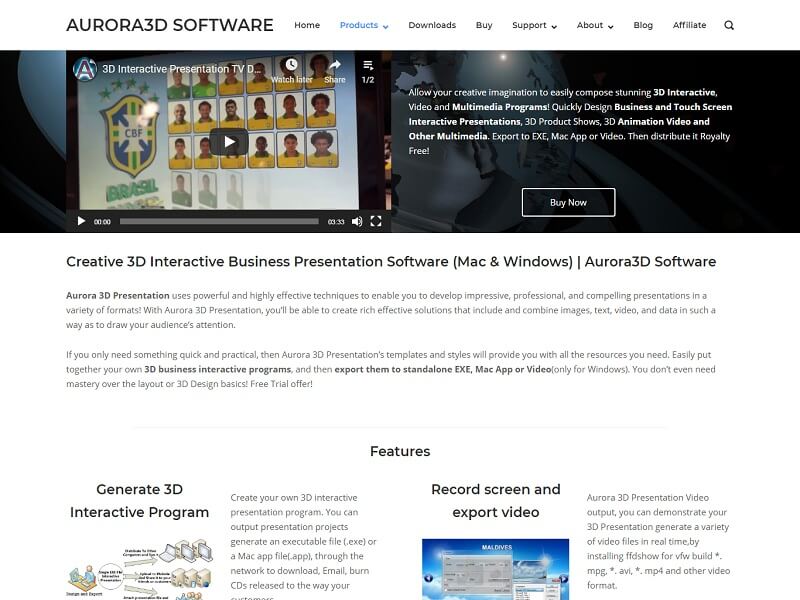This screenshot has width=800, height=600.
Task: Click the Maldives screen recording thumbnail
Action: [495, 569]
